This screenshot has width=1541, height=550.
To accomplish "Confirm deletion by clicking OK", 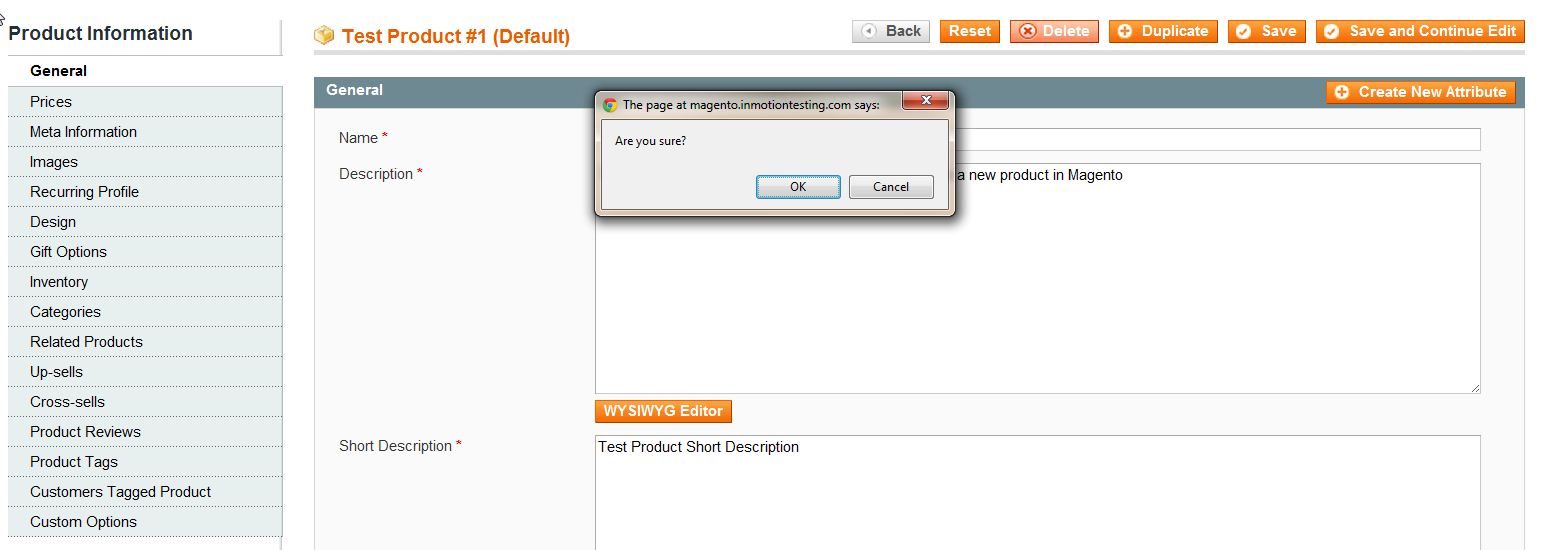I will [x=798, y=187].
